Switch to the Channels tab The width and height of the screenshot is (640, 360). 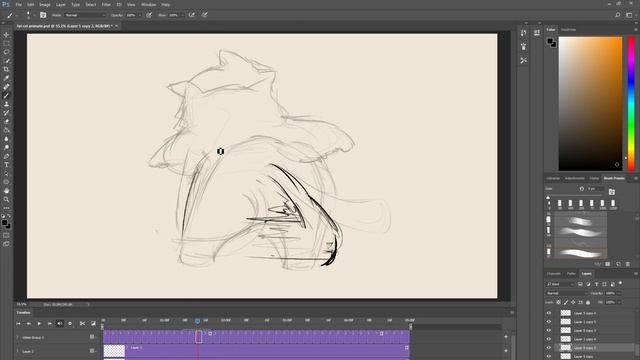554,273
